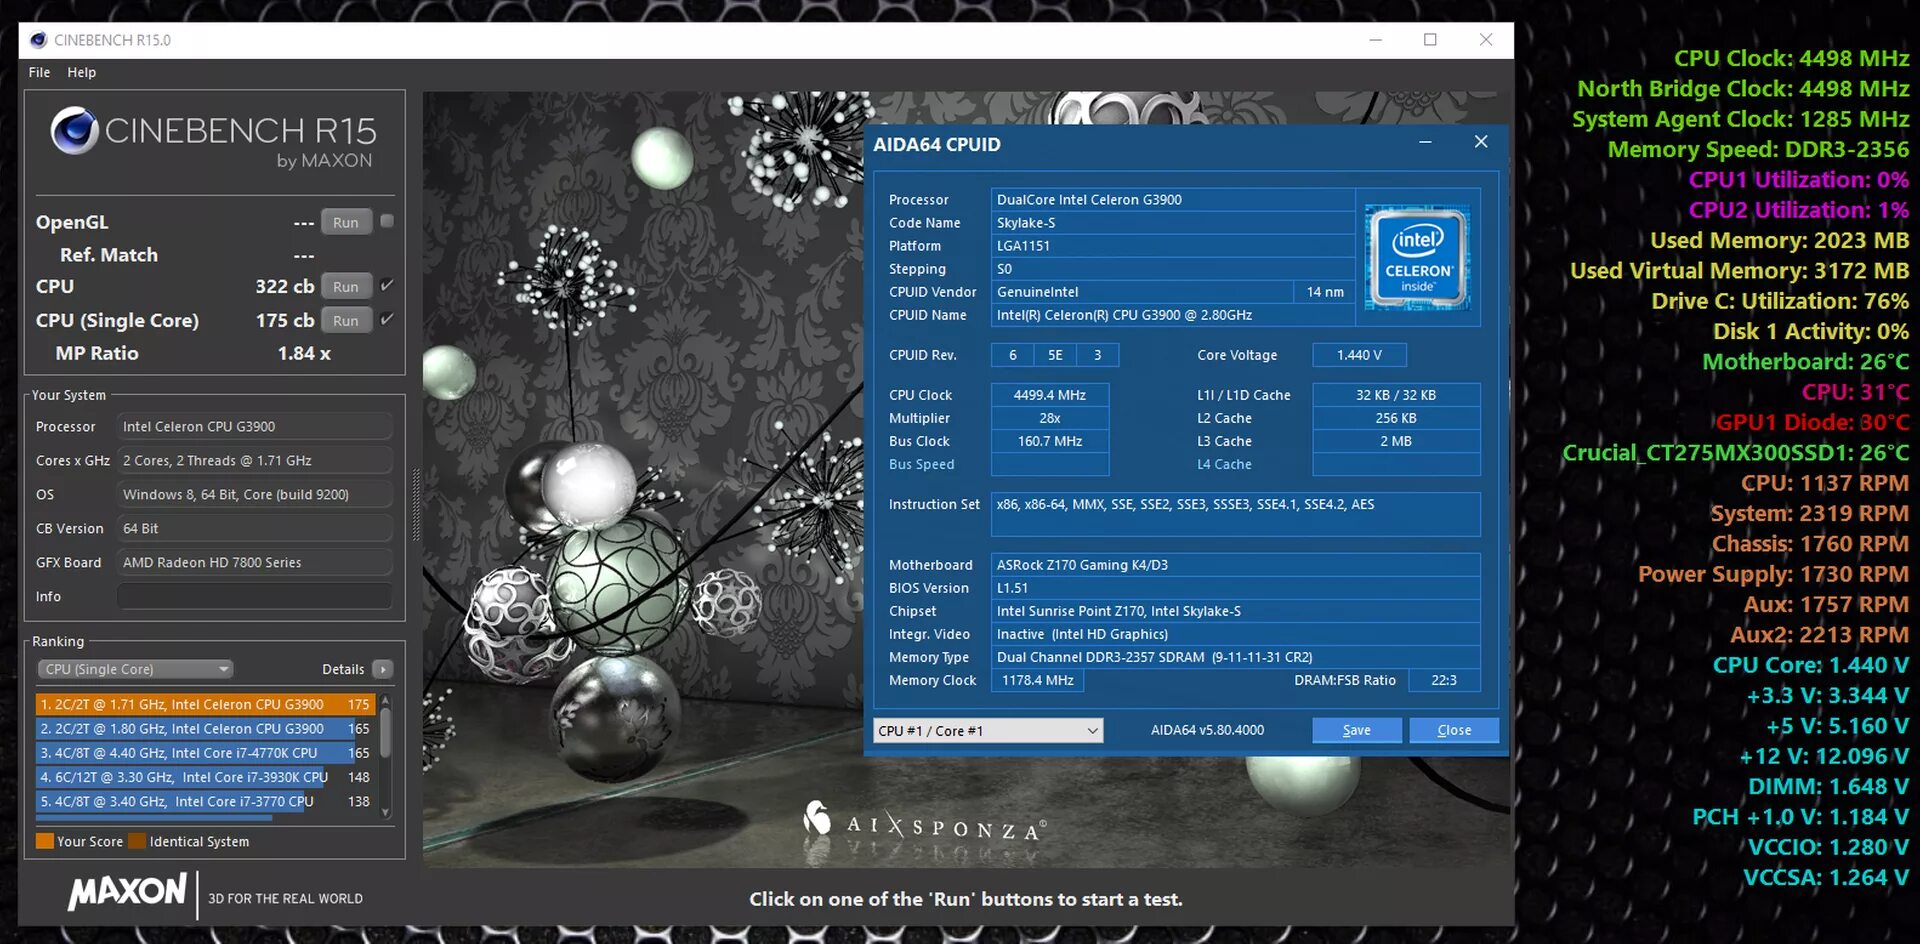1920x944 pixels.
Task: Click the Memory Type value Dual Channel DDR3-2357
Action: 1236,657
